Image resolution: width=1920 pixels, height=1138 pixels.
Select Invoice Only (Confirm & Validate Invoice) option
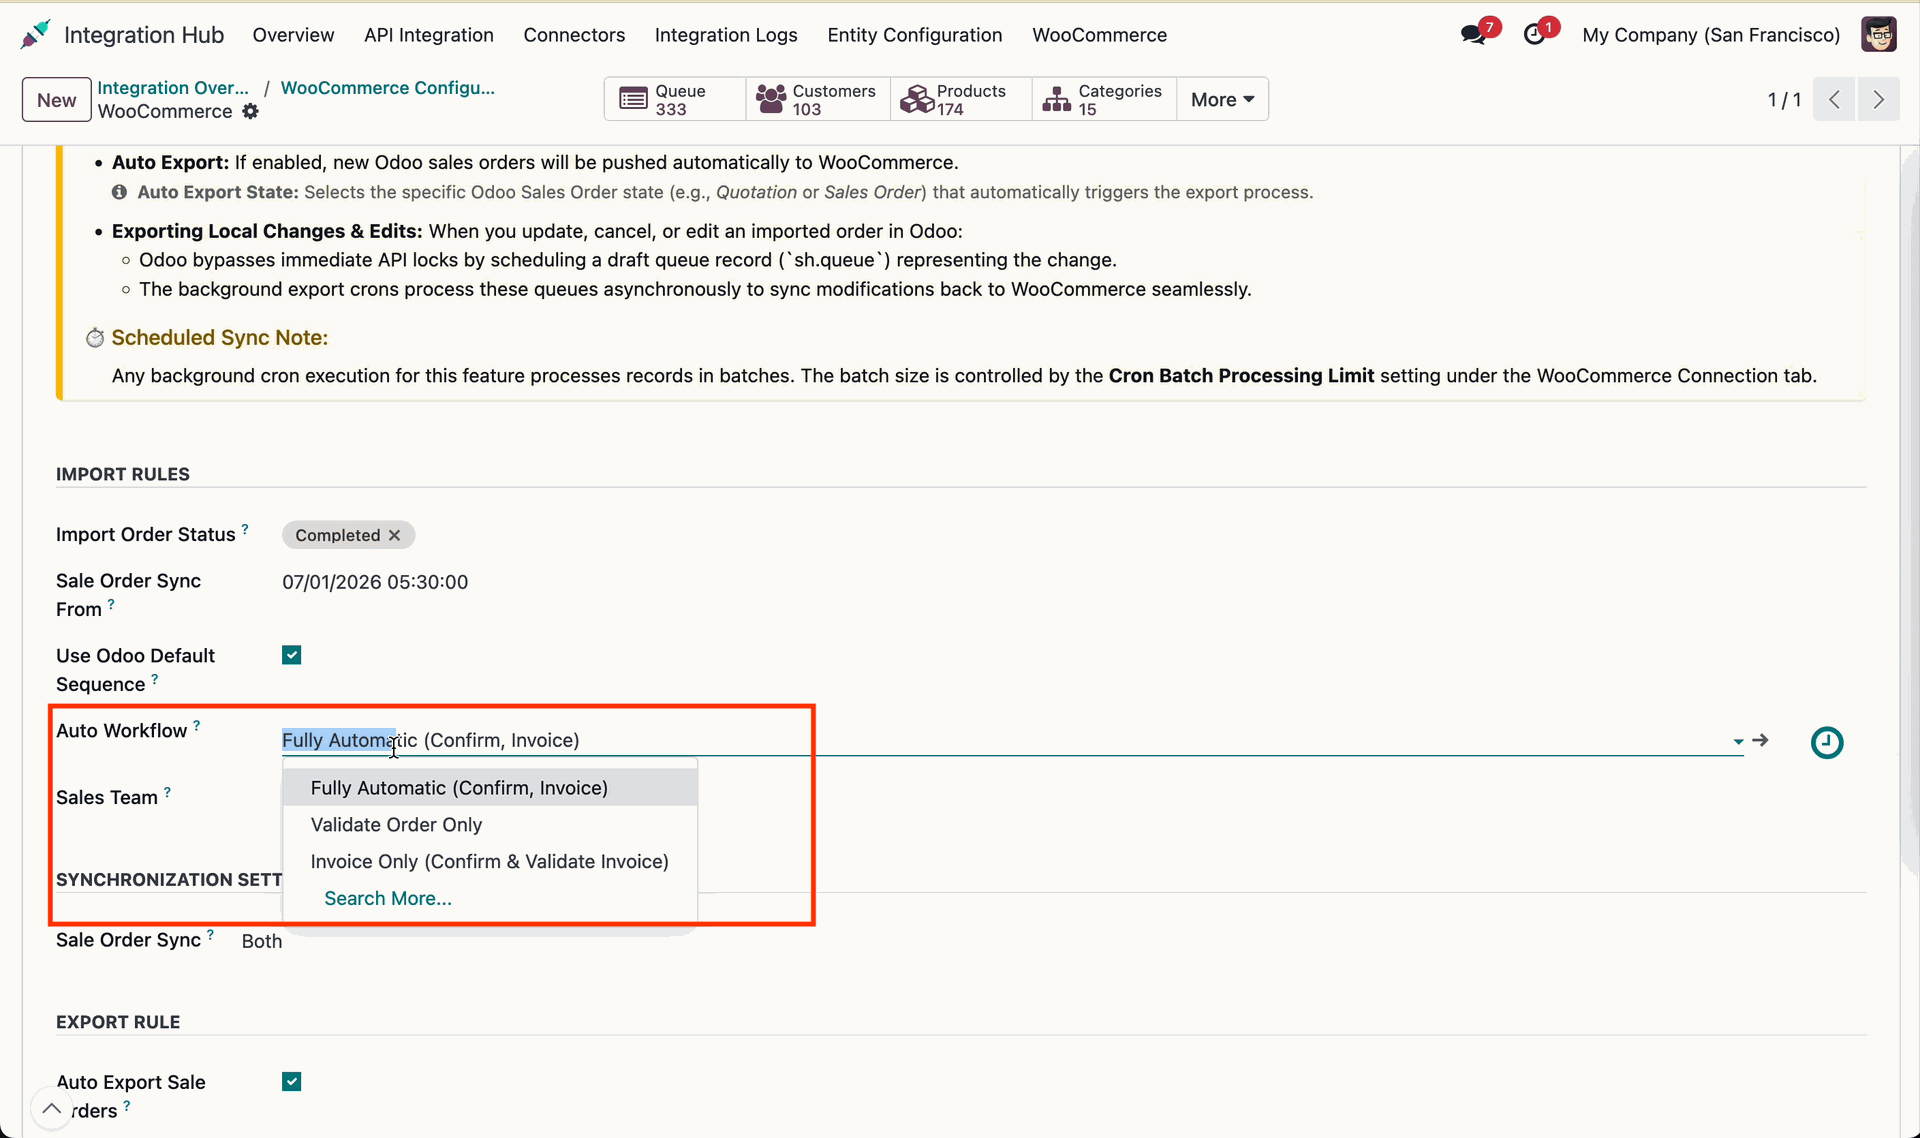pos(490,861)
